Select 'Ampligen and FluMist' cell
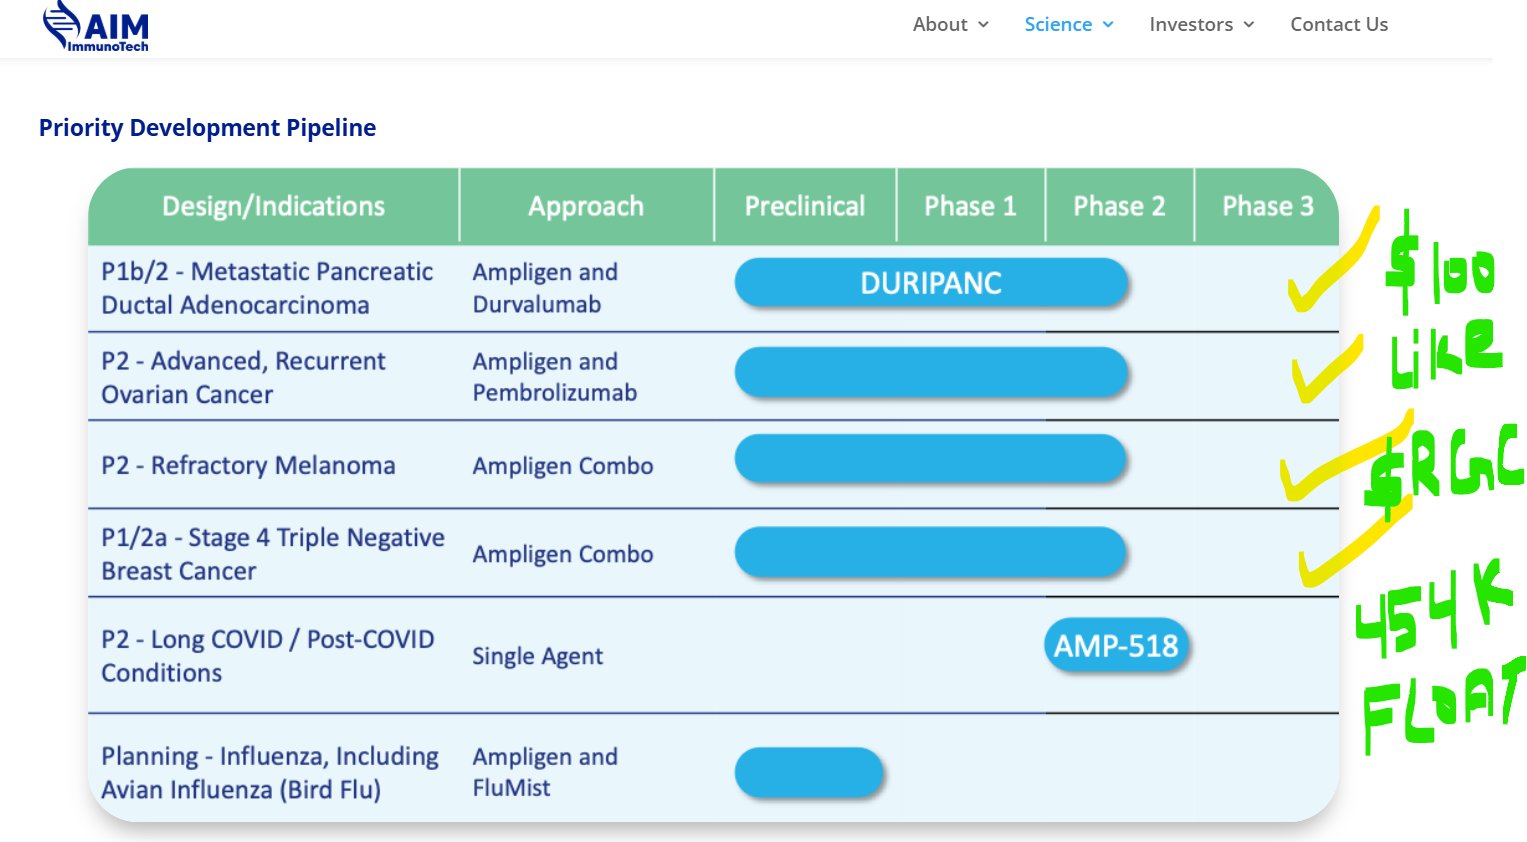This screenshot has height=842, width=1527. [x=545, y=772]
